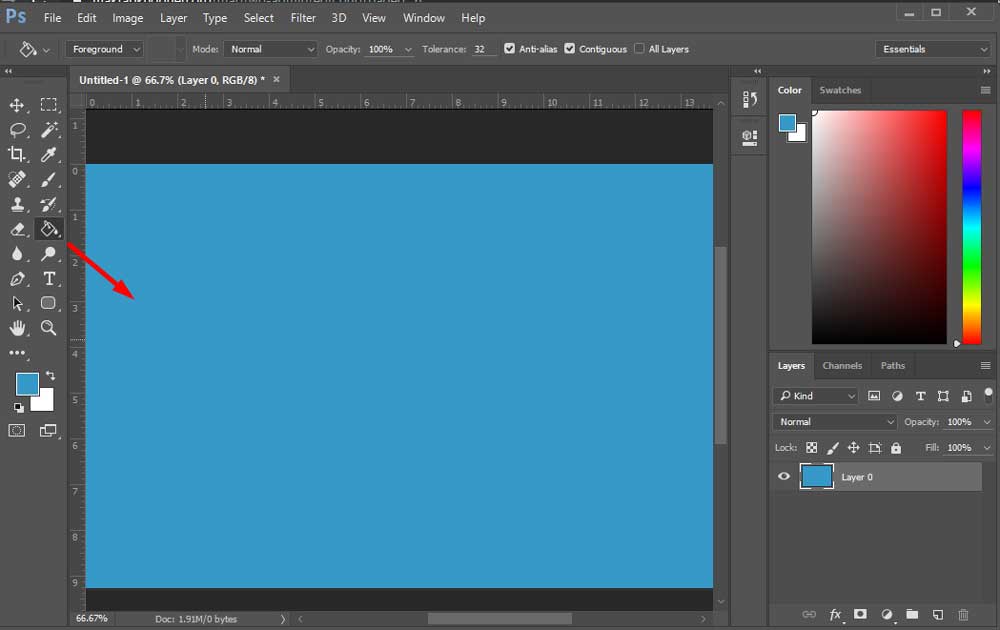1000x630 pixels.
Task: Switch to the Channels tab
Action: (x=842, y=365)
